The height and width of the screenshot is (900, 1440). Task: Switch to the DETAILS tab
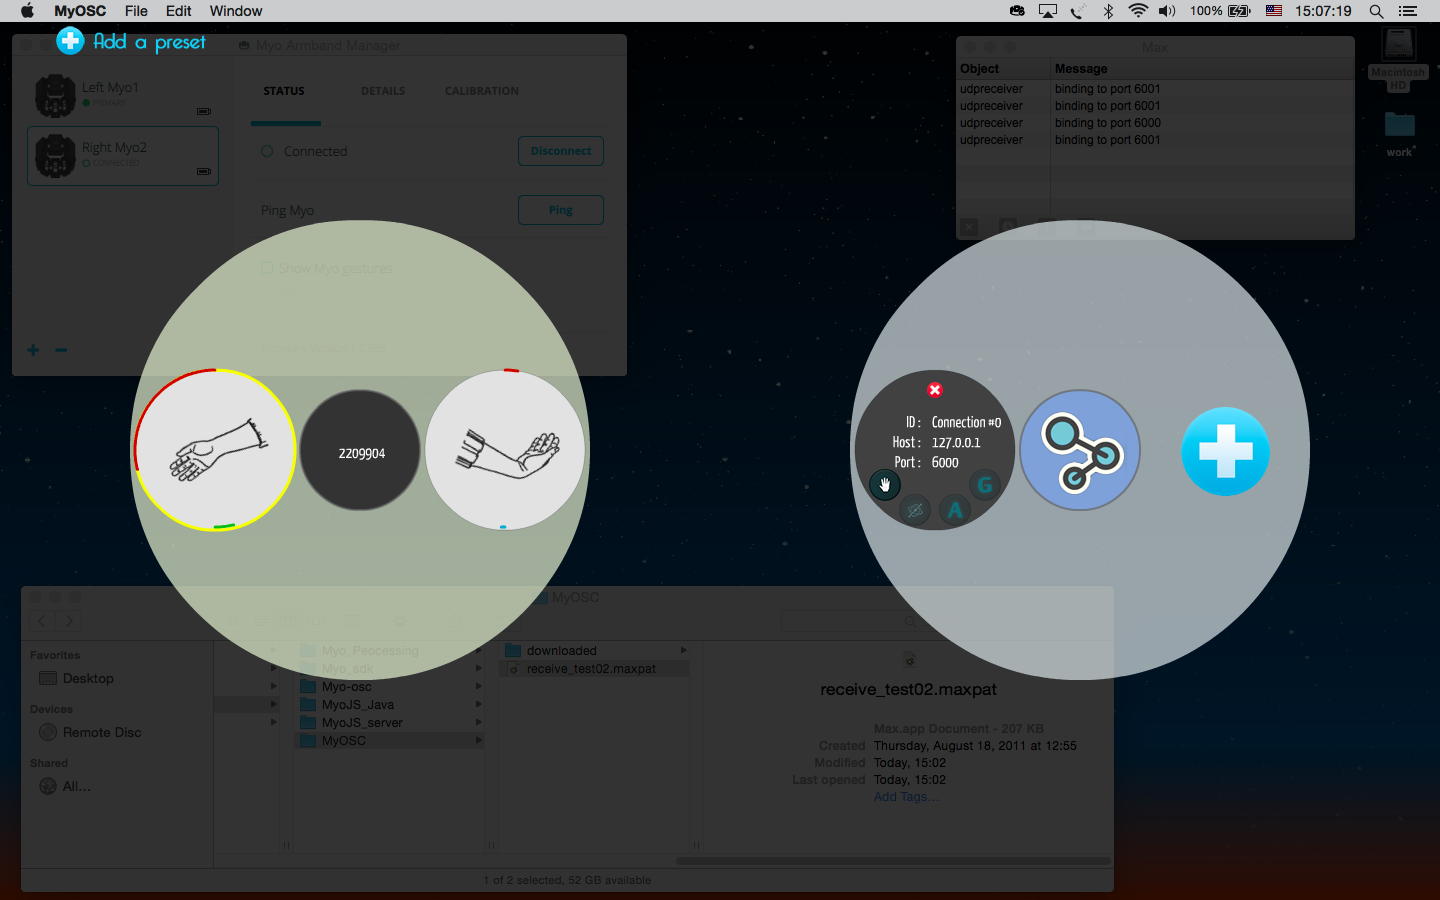tap(383, 91)
